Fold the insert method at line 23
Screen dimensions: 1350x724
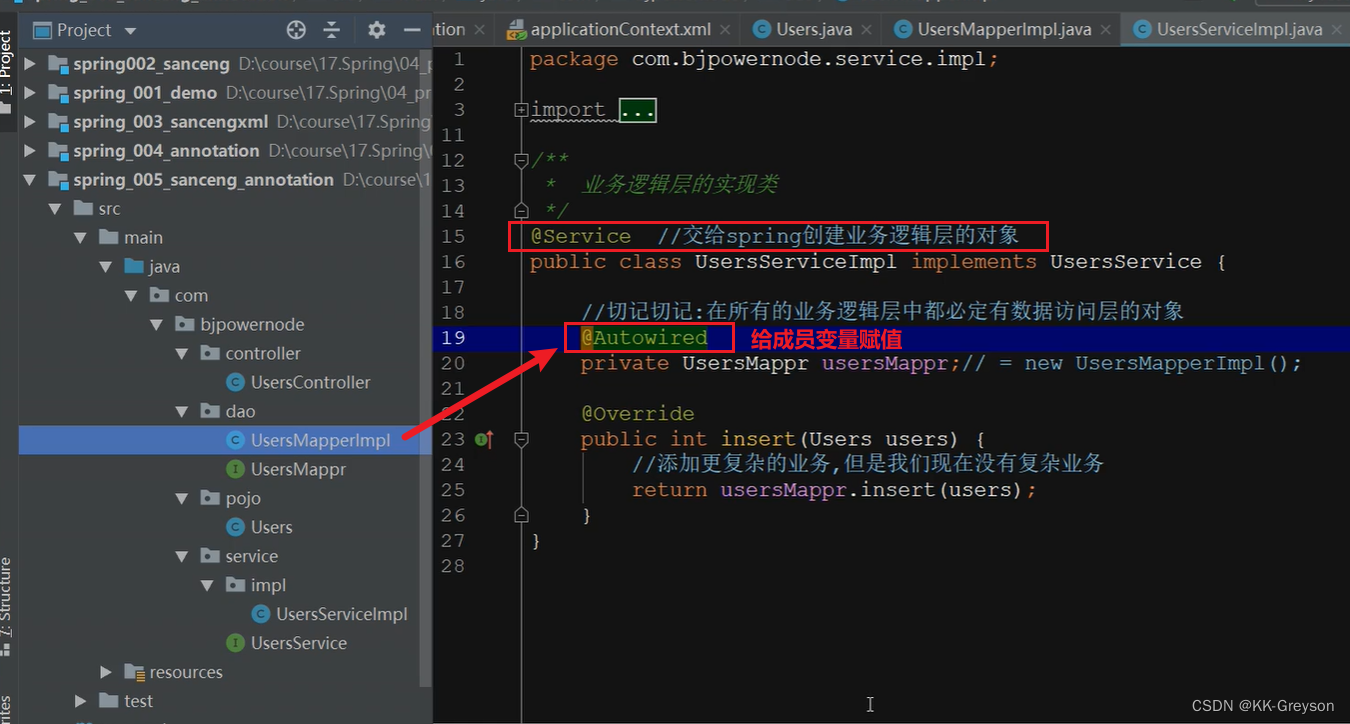(x=521, y=439)
